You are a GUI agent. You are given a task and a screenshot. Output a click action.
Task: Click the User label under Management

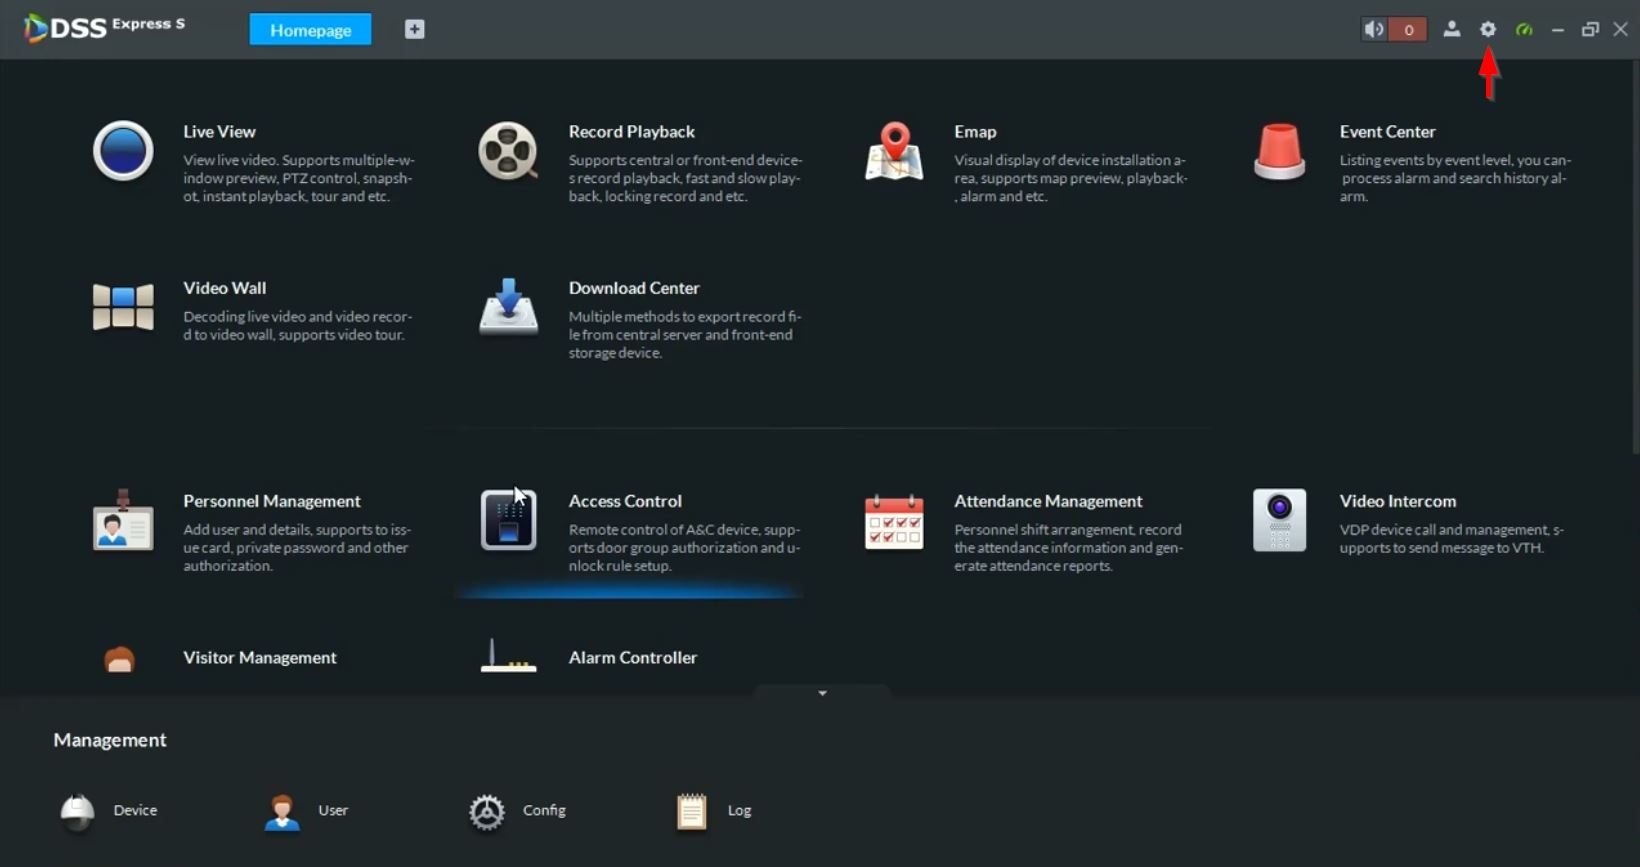point(333,810)
